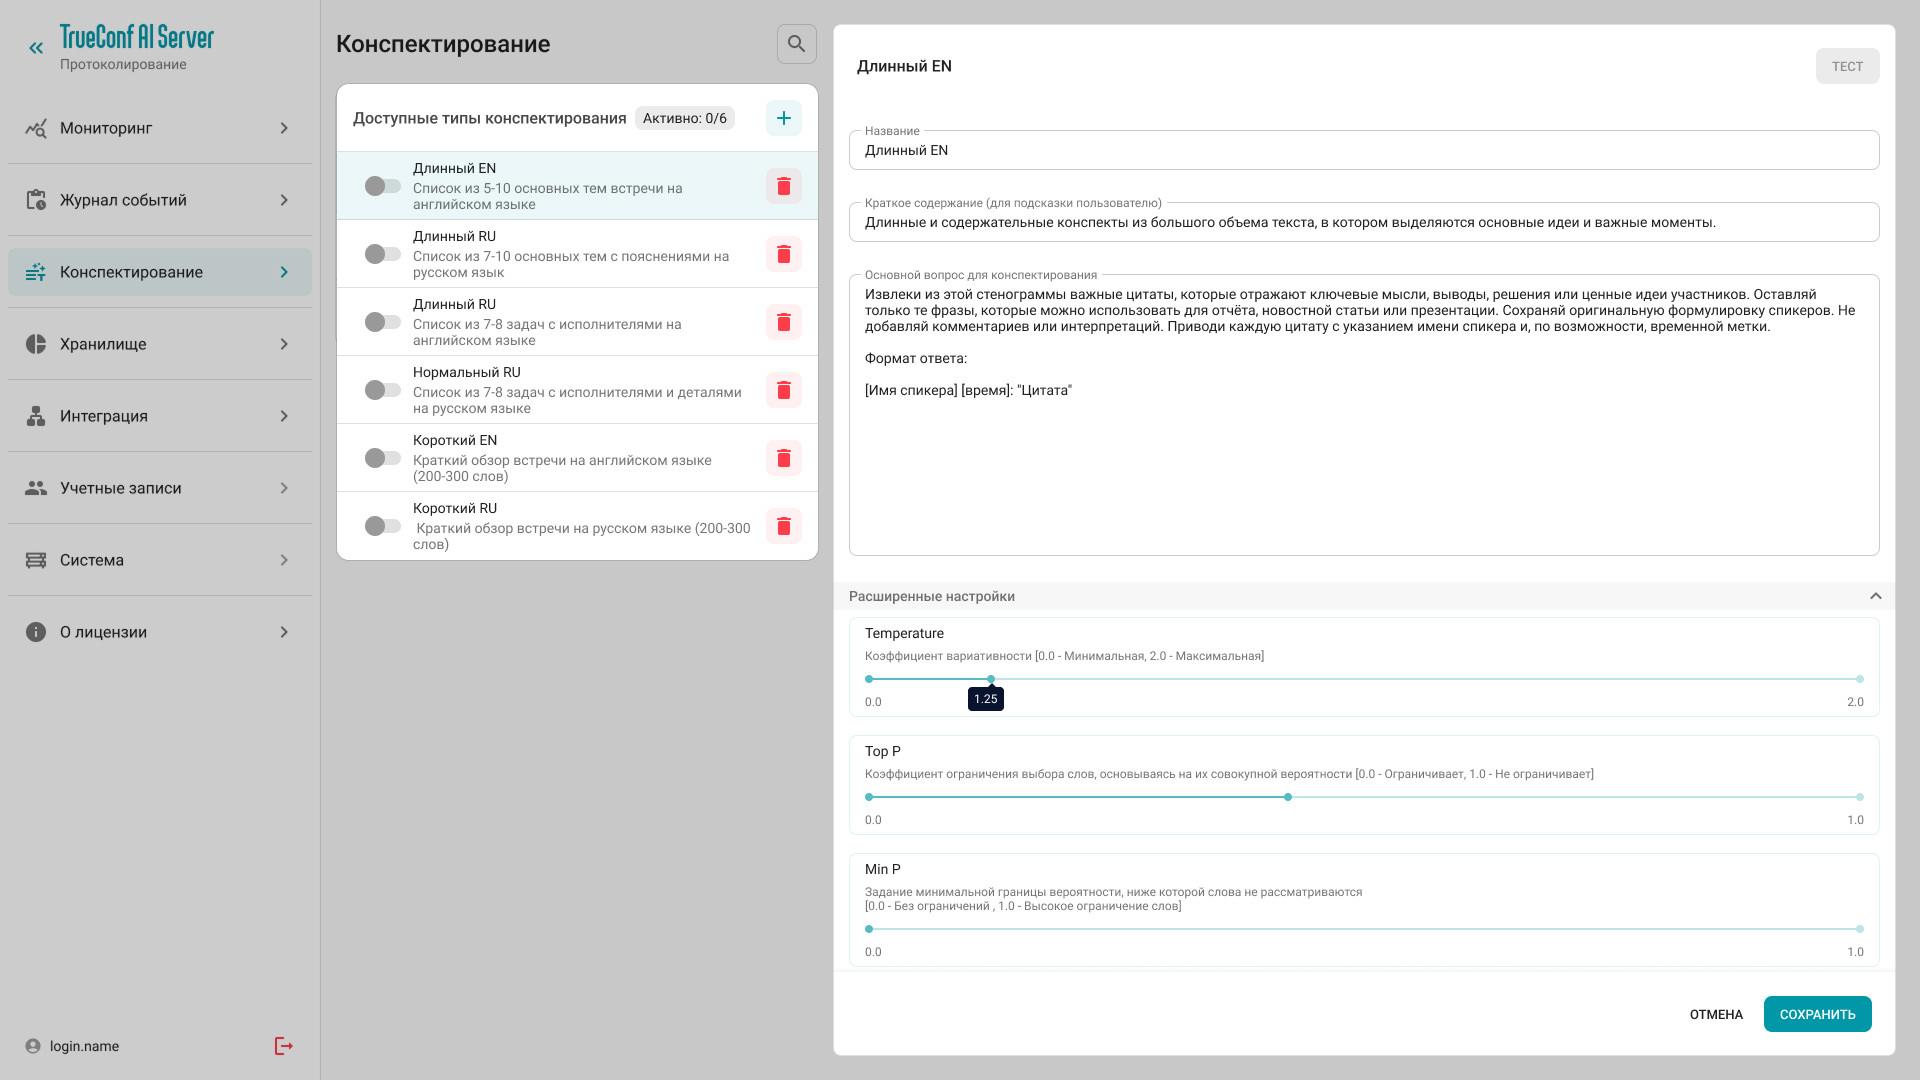Click the ОТМЕНА button

coord(1716,1014)
